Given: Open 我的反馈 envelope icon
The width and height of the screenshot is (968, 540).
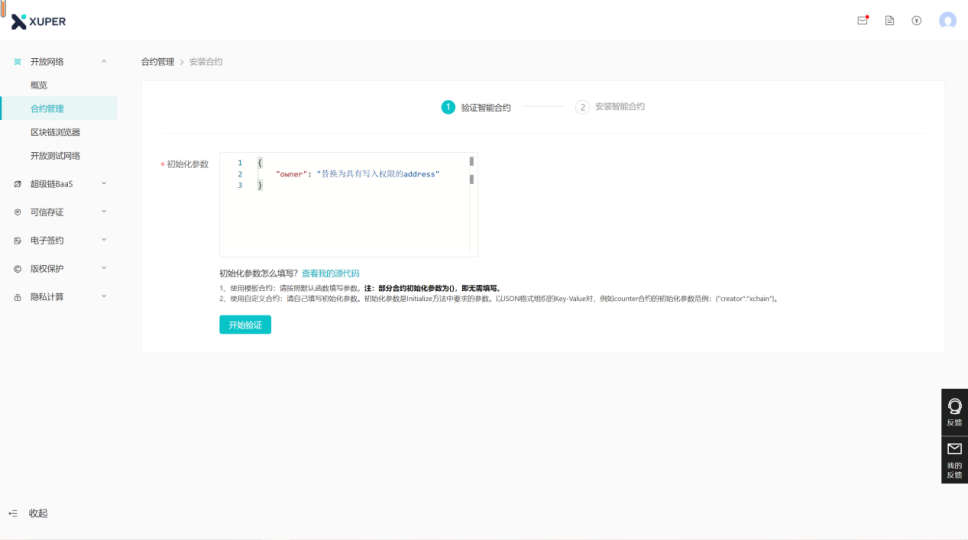Looking at the screenshot, I should (954, 449).
